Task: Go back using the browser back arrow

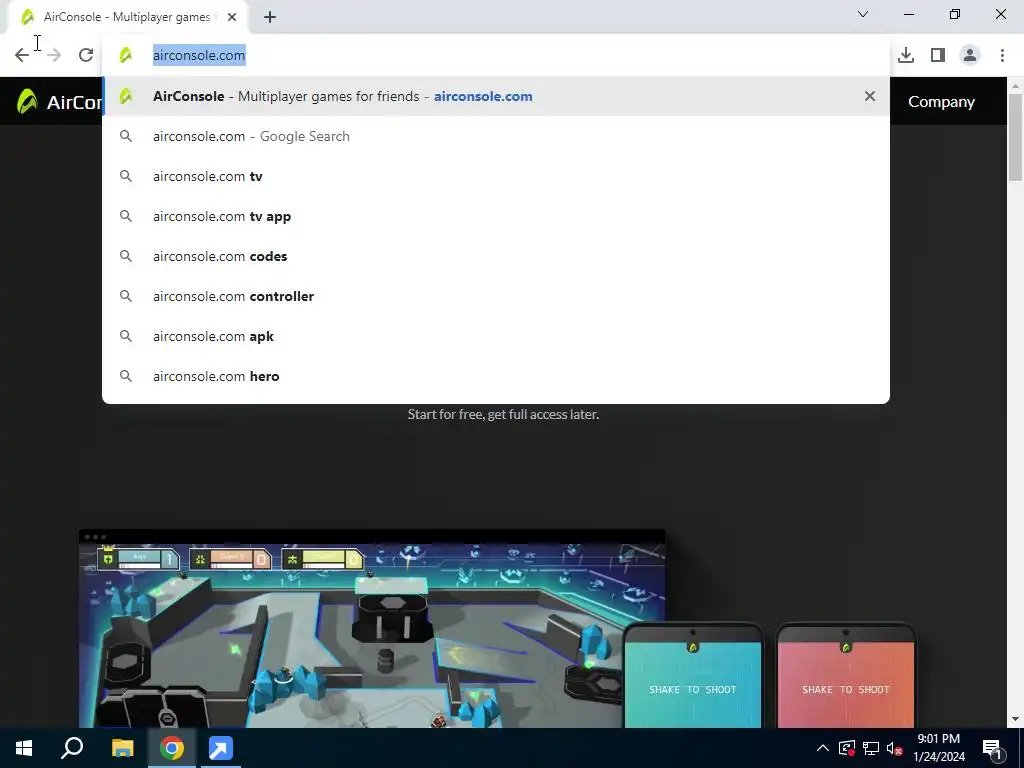Action: [x=22, y=56]
